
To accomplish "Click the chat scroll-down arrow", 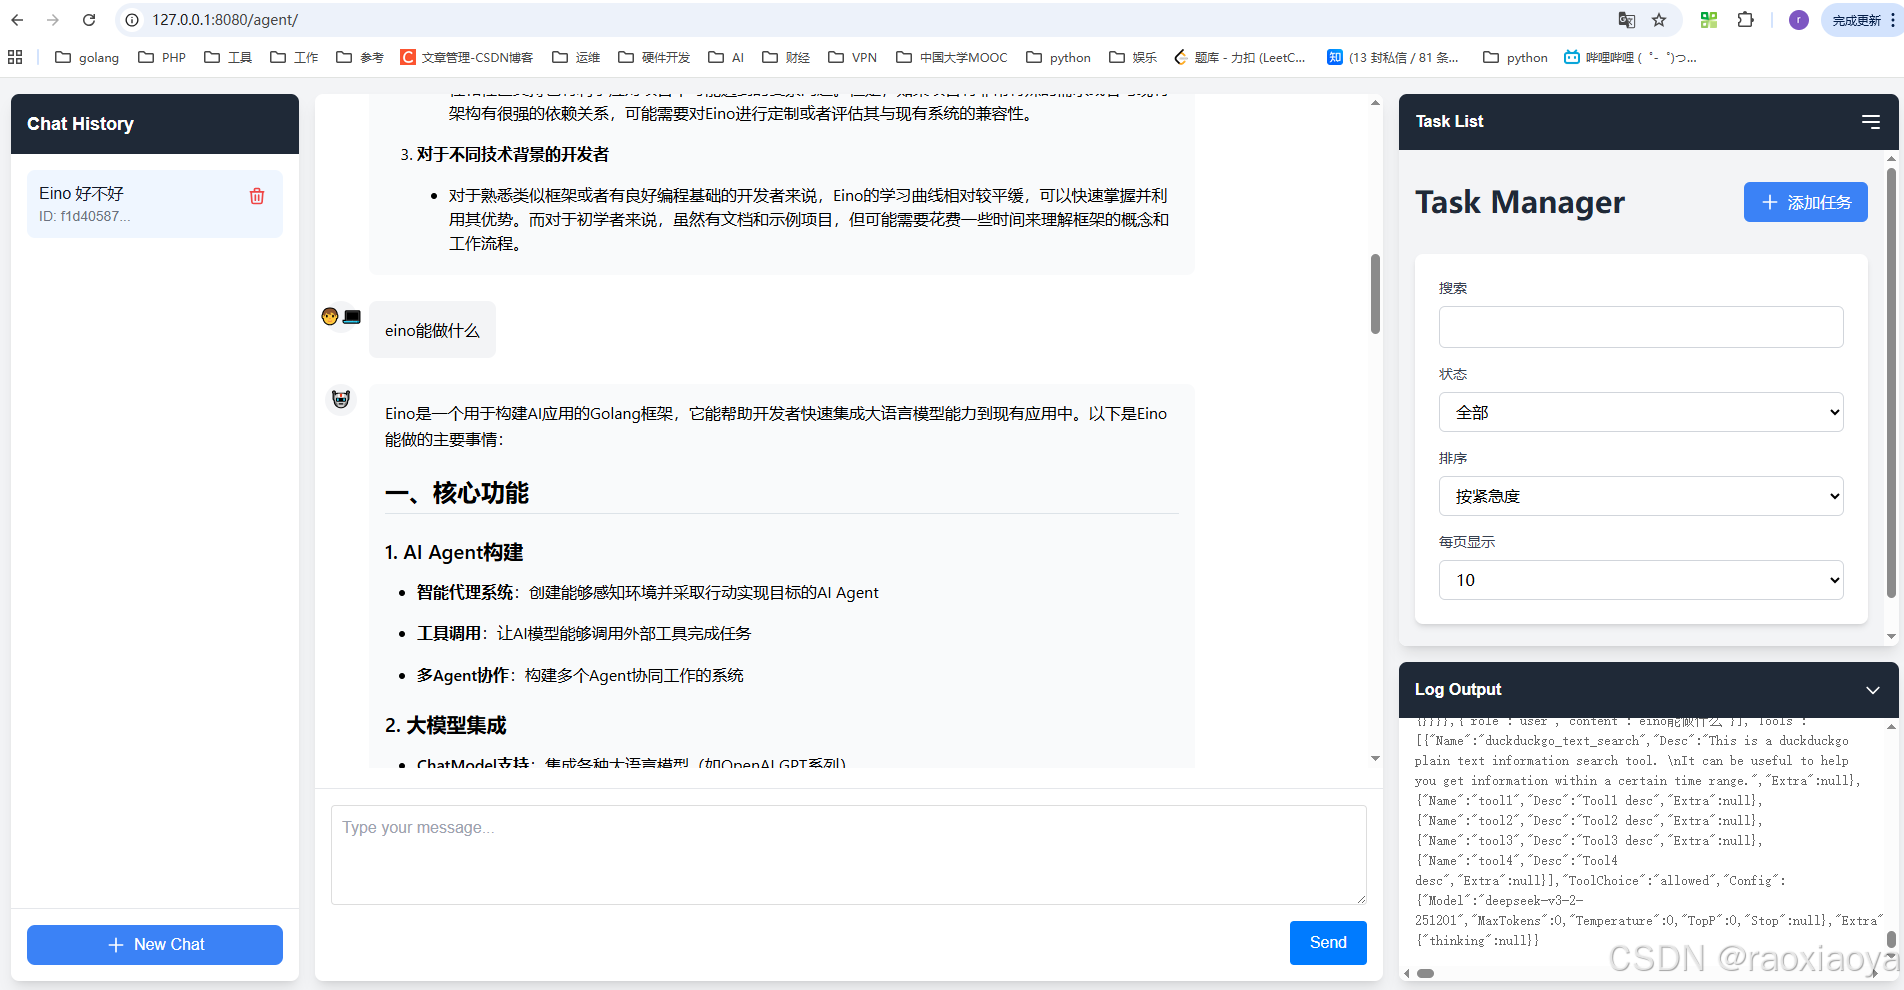I will 1375,759.
